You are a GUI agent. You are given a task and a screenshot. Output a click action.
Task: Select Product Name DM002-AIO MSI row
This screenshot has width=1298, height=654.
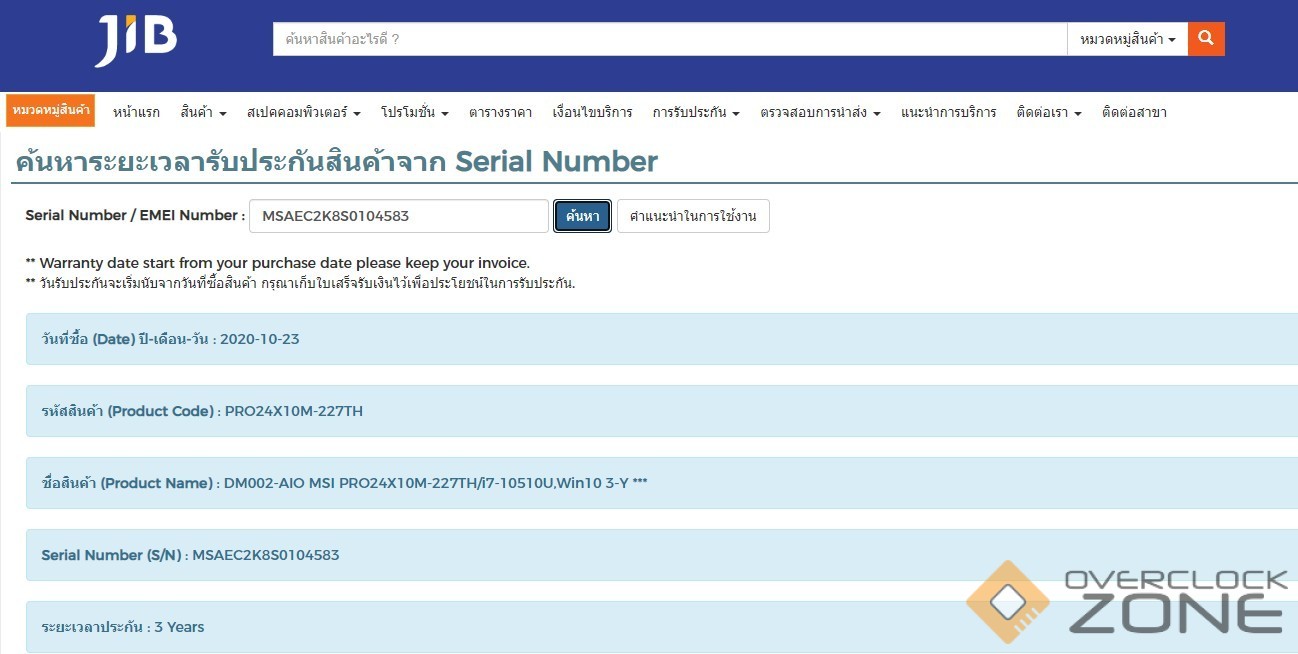click(662, 483)
